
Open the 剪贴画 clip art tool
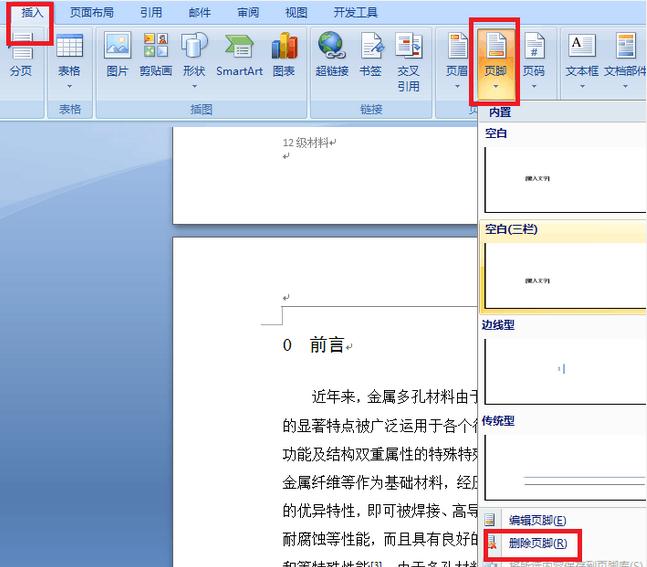(156, 54)
